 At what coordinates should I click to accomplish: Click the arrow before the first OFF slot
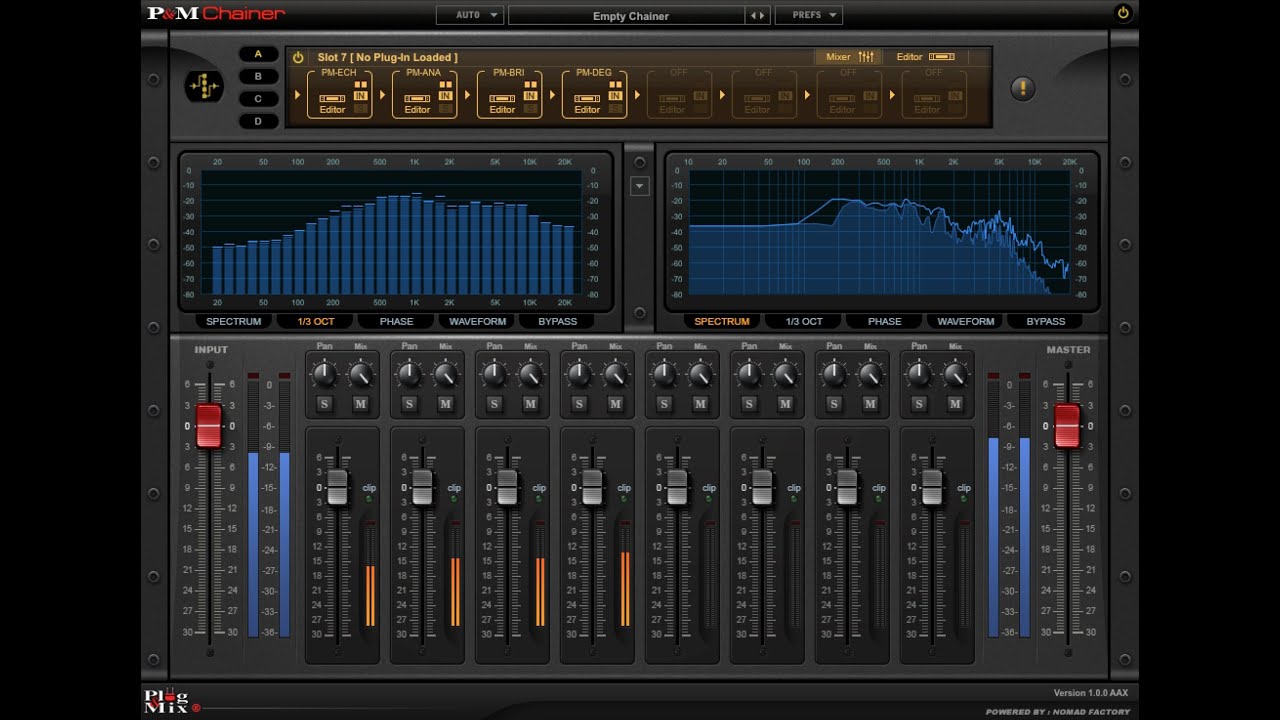(637, 95)
